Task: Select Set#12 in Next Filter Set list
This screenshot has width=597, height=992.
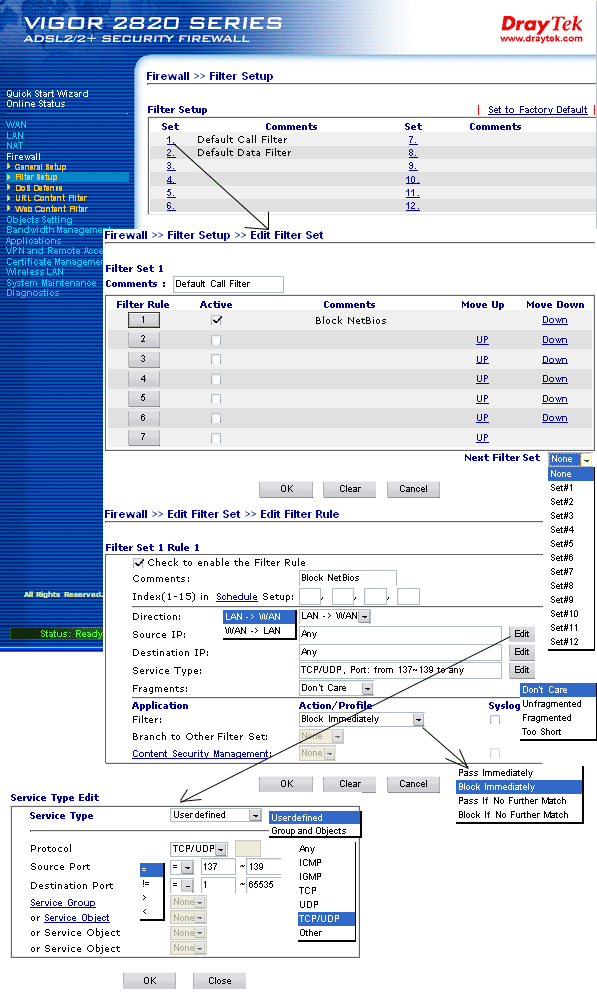Action: [564, 642]
